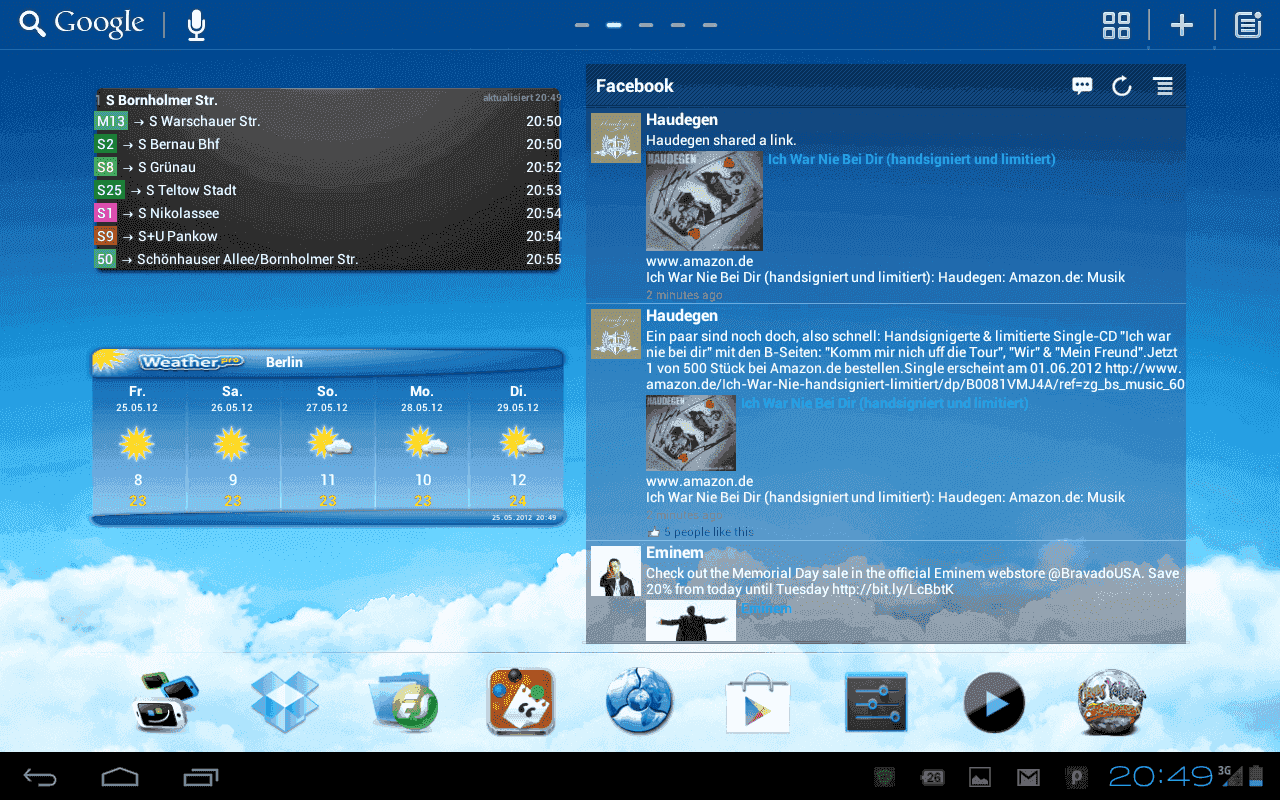Open Google search magnifier icon

pos(33,25)
